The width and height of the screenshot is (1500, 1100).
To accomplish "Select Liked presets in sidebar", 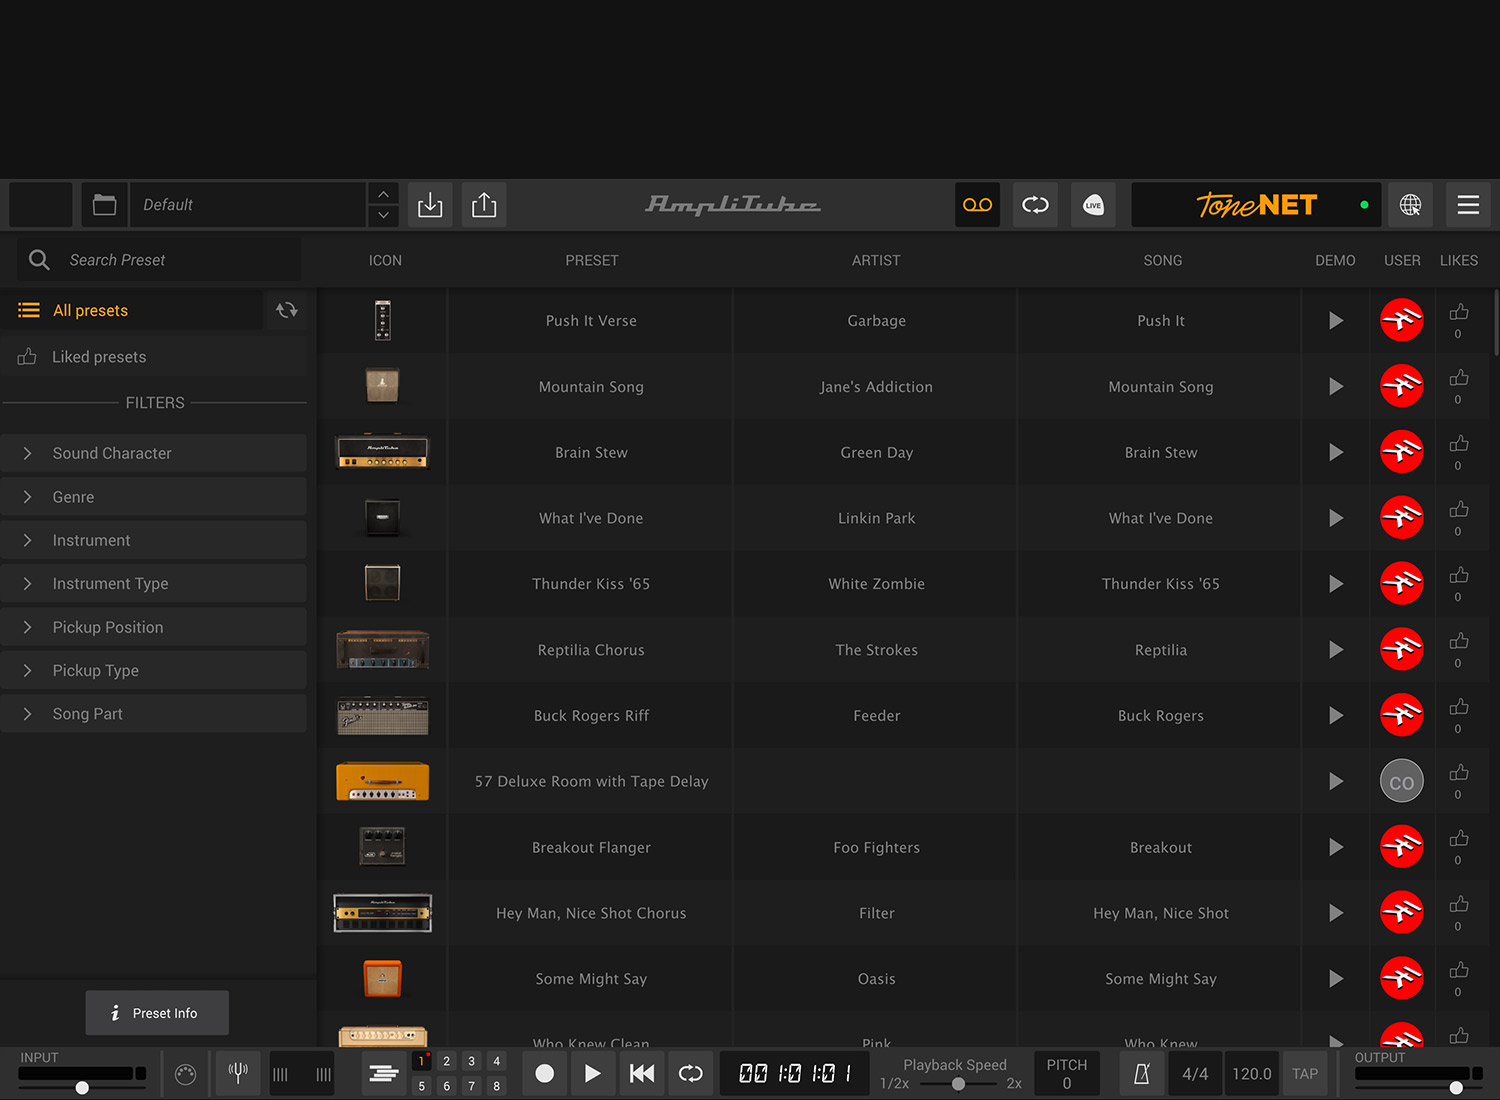I will (99, 357).
